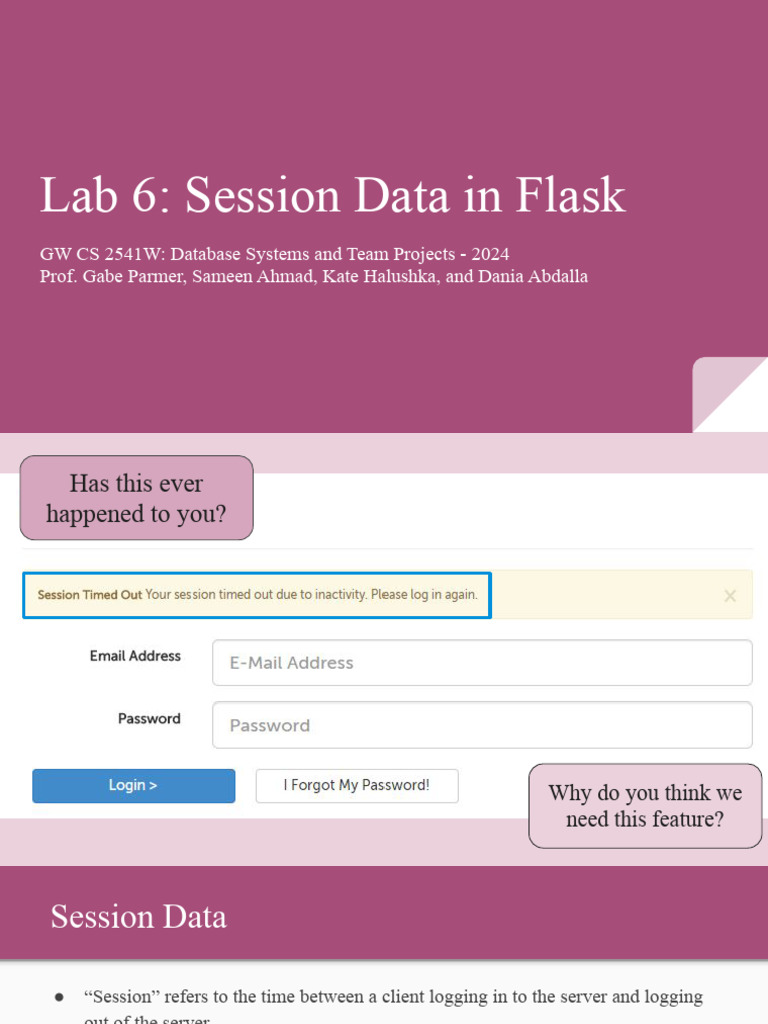
Task: Click the Lab 6 slide title
Action: point(332,195)
